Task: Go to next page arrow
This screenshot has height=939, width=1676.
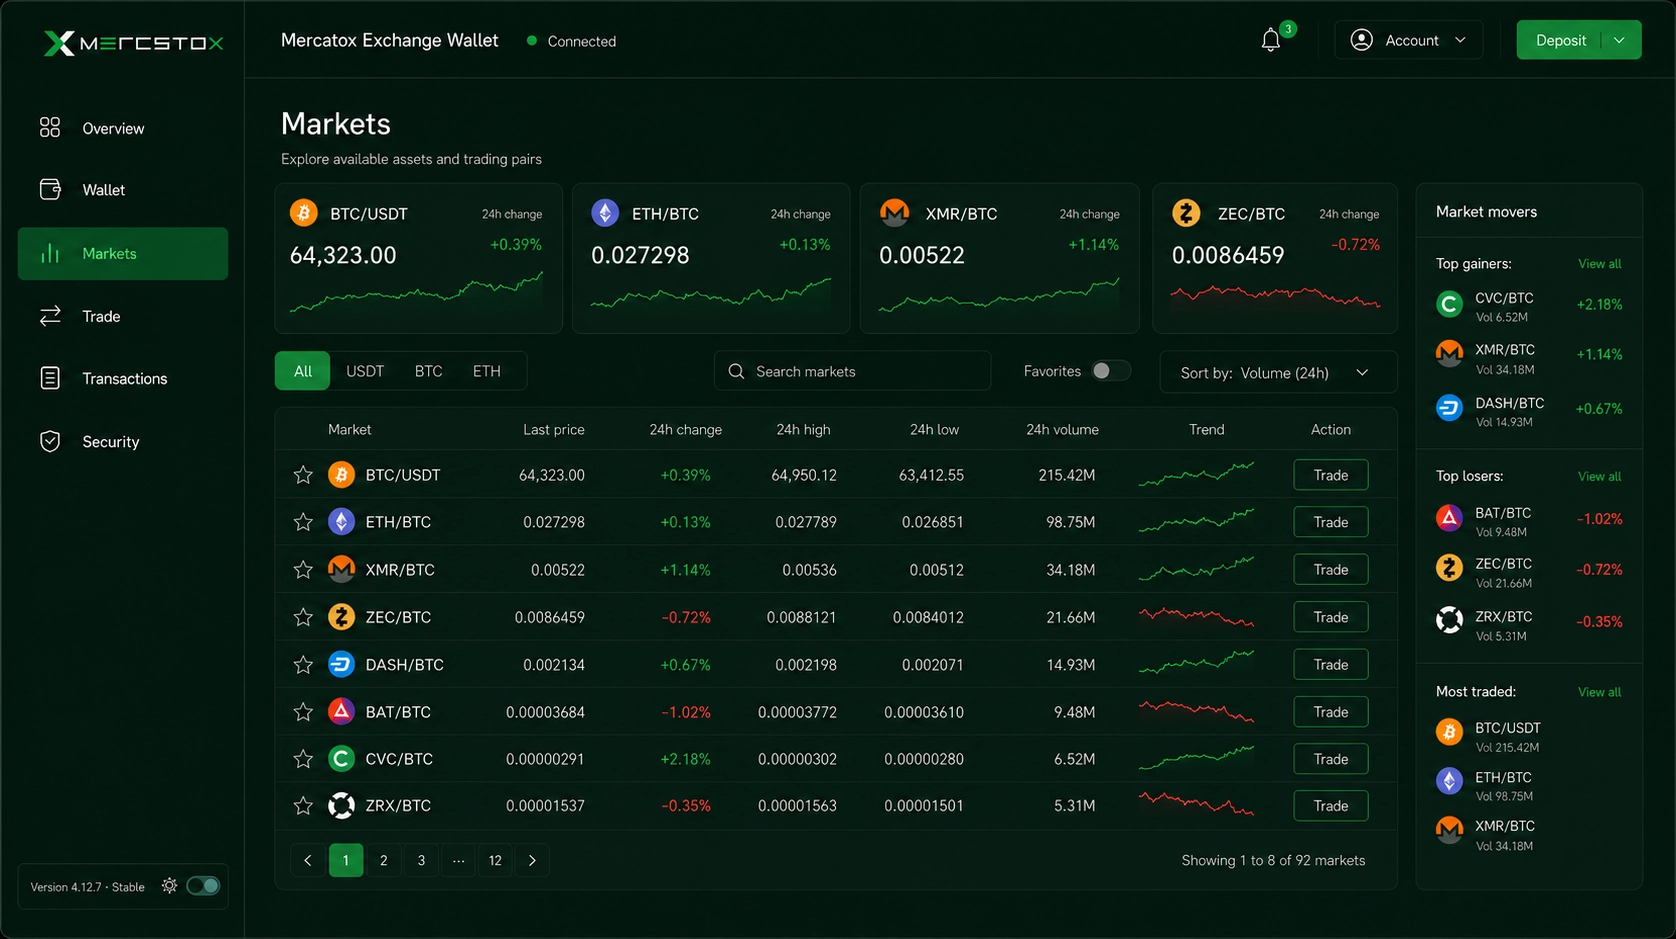Action: click(532, 861)
